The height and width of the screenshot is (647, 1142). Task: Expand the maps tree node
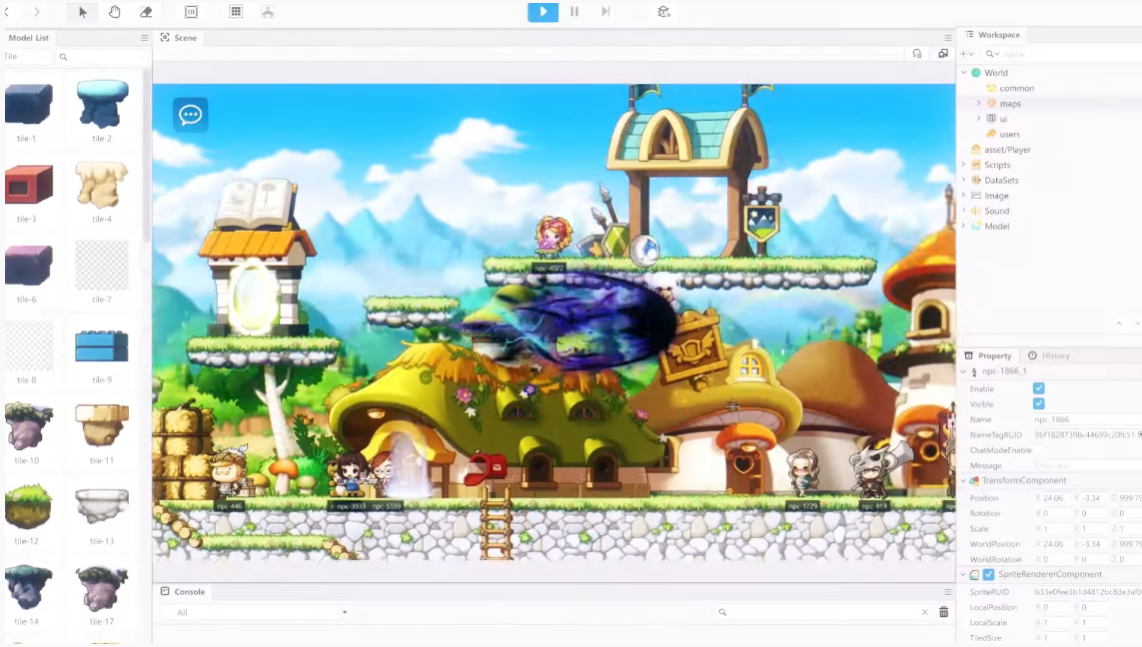click(978, 103)
